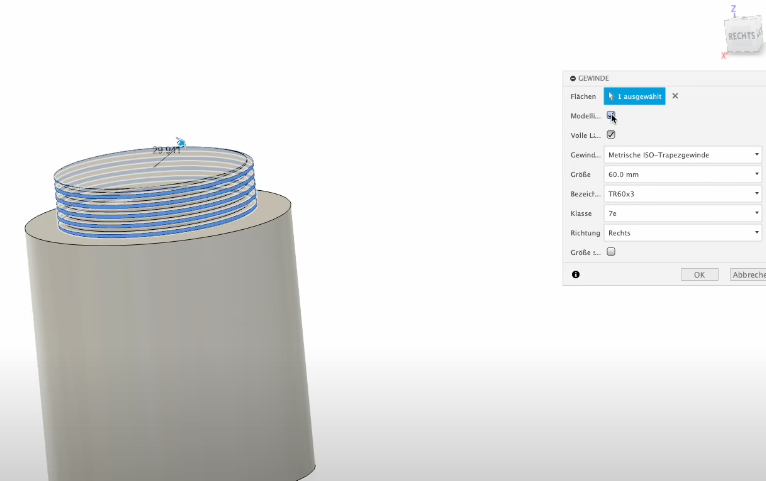Viewport: 766px width, 481px height.
Task: Confirm the thread with the OK button
Action: click(699, 274)
